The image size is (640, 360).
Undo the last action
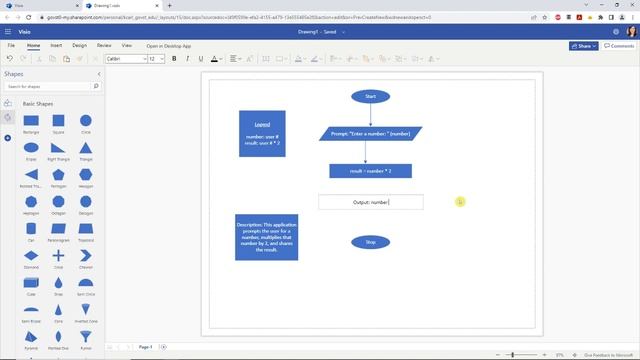[x=10, y=59]
